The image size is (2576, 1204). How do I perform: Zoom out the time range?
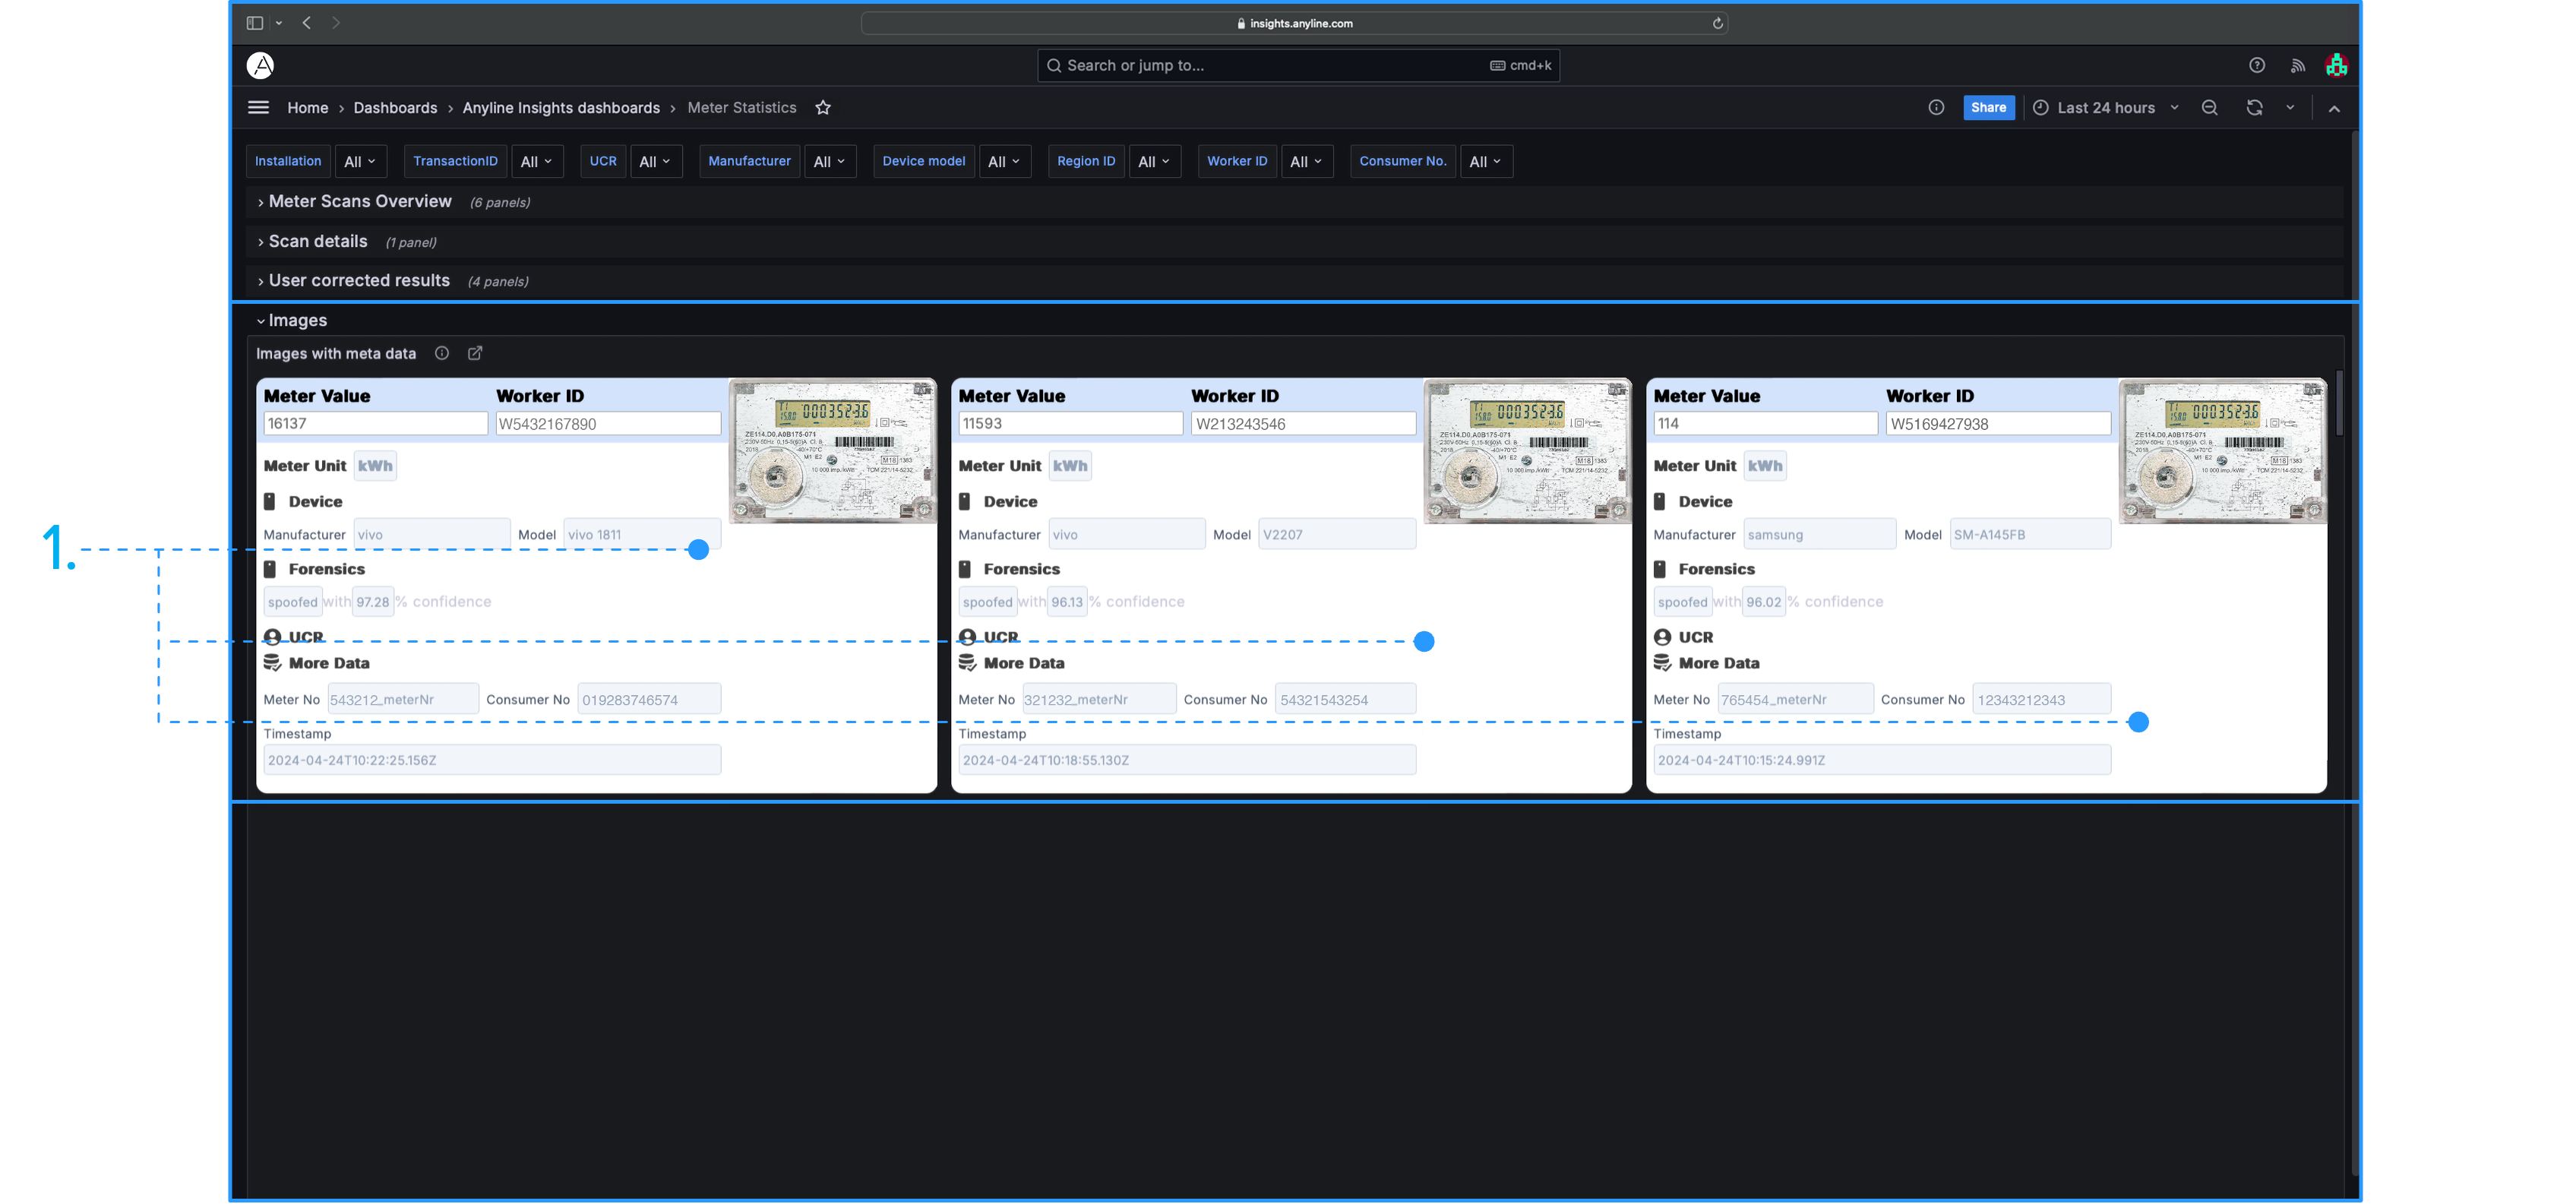[x=2210, y=108]
